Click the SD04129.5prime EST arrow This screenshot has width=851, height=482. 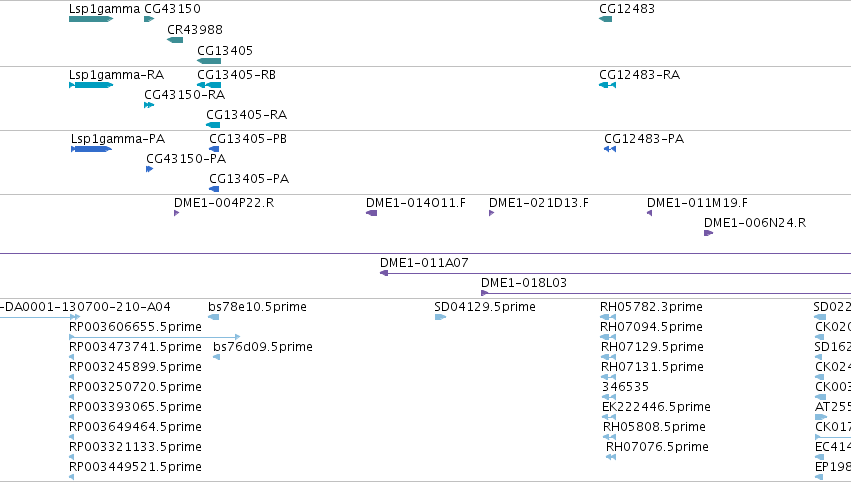pos(440,317)
